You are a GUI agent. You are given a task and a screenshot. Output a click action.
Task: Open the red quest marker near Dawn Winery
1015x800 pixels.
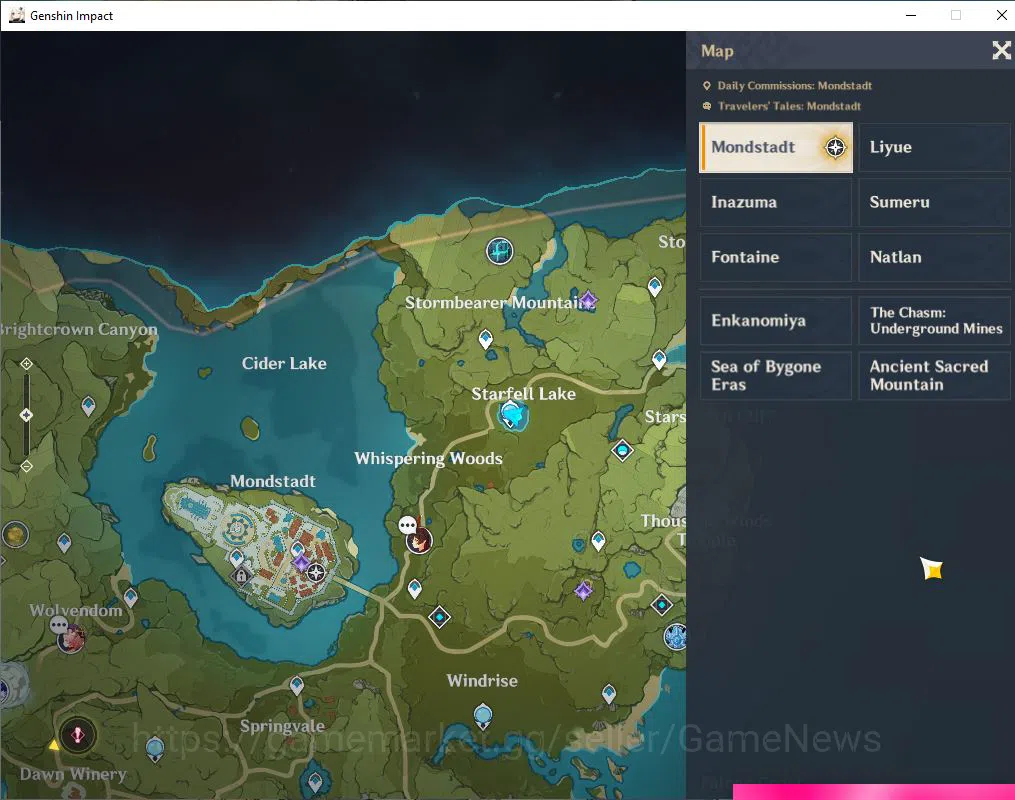pyautogui.click(x=78, y=735)
